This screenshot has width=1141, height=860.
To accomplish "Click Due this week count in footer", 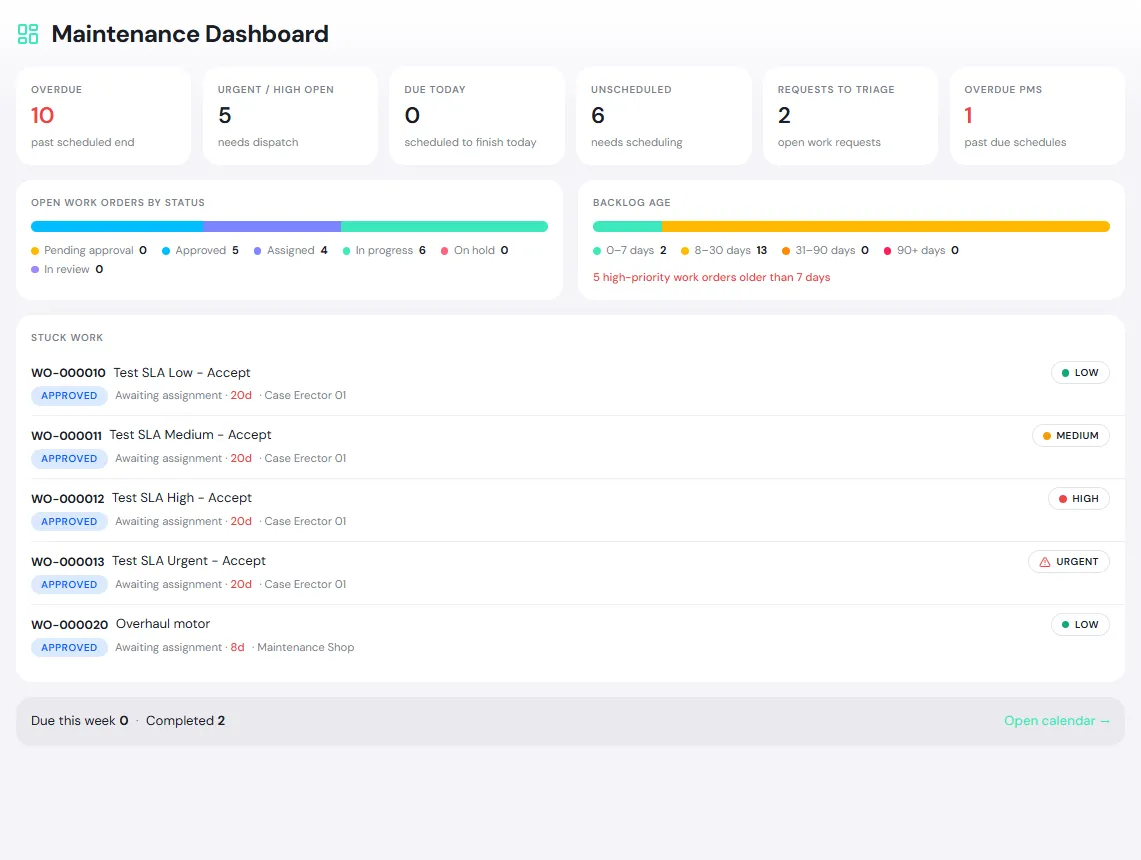I will click(79, 721).
